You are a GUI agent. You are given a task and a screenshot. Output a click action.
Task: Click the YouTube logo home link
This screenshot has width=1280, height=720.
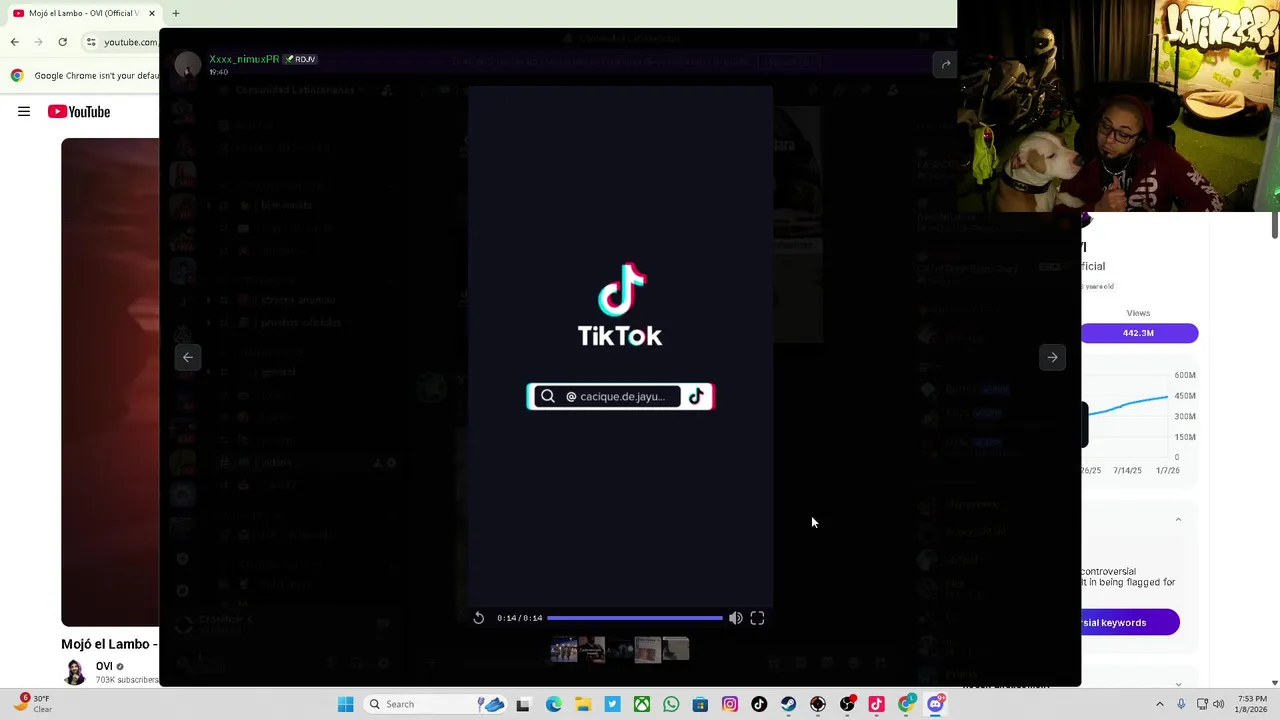[x=79, y=112]
